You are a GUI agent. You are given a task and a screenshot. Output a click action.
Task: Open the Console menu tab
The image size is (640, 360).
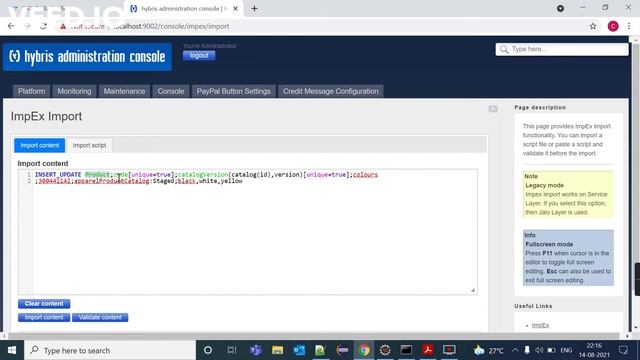click(171, 91)
